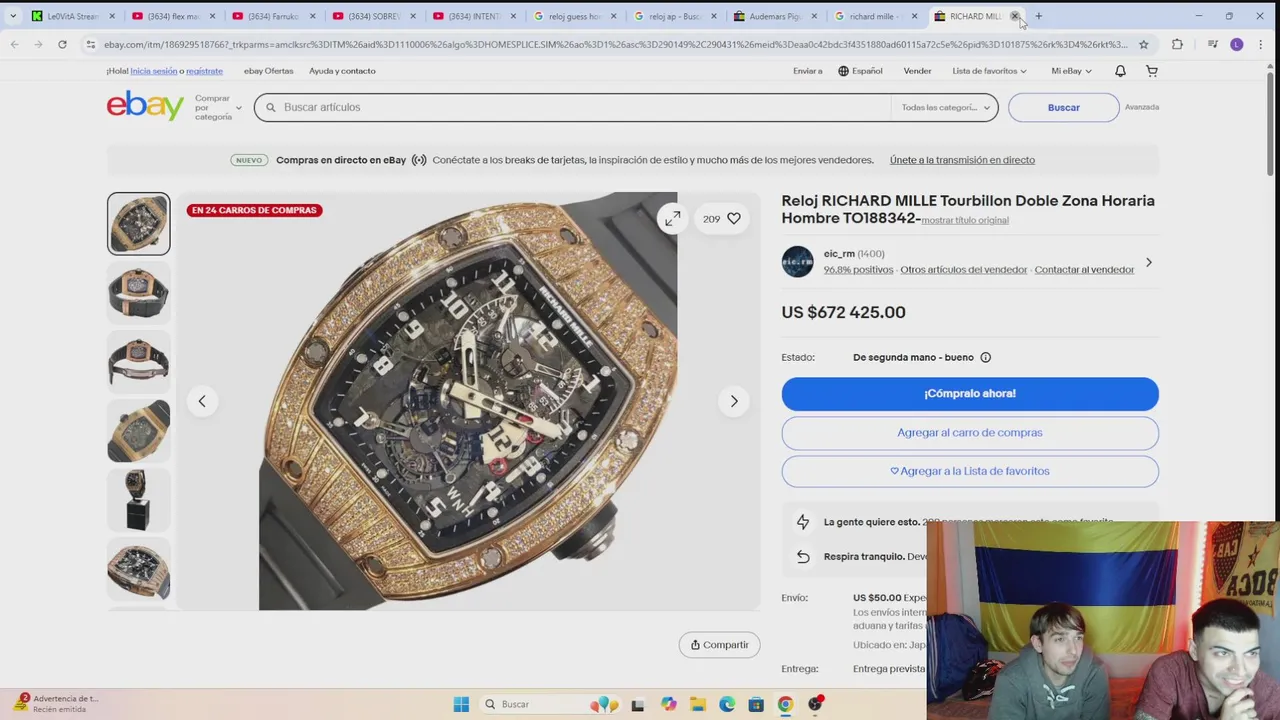Image resolution: width=1280 pixels, height=720 pixels.
Task: Select the first watch thumbnail
Action: [x=138, y=224]
